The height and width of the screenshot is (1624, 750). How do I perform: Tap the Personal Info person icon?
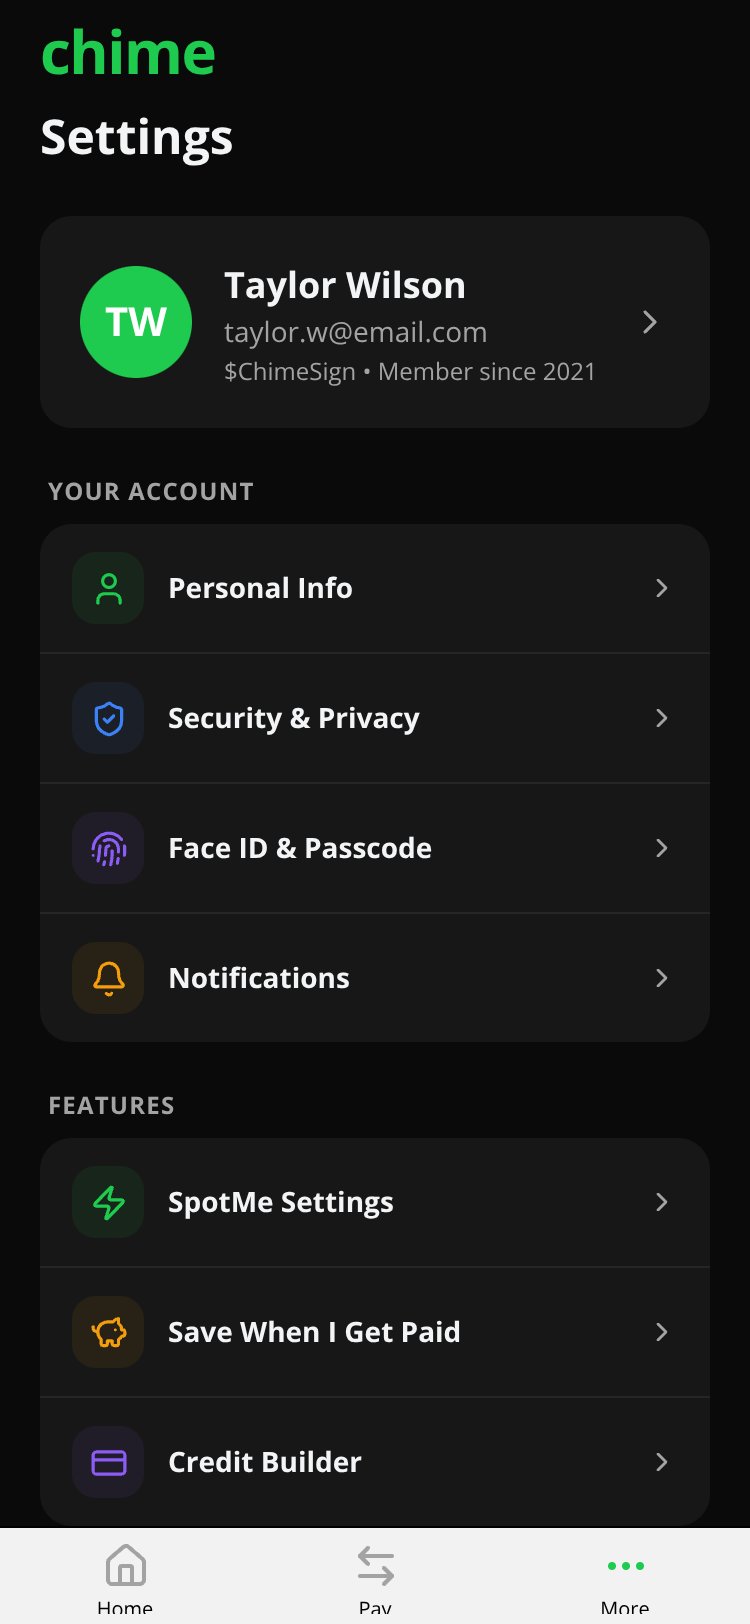point(108,588)
